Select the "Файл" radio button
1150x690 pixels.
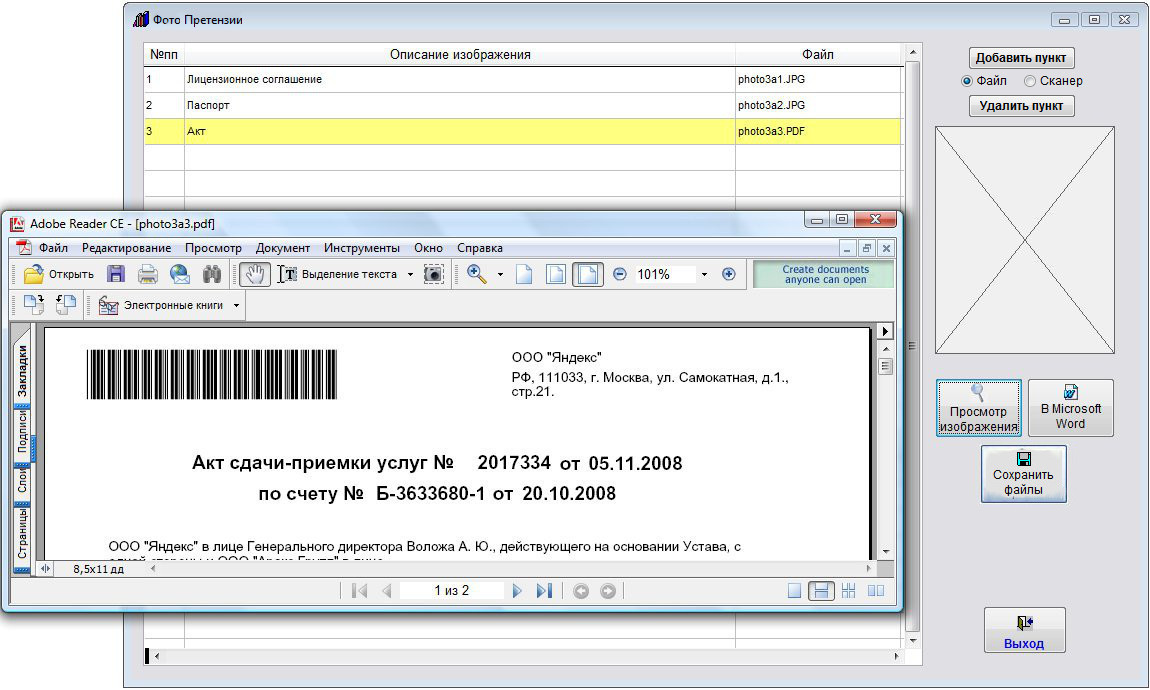(x=967, y=81)
